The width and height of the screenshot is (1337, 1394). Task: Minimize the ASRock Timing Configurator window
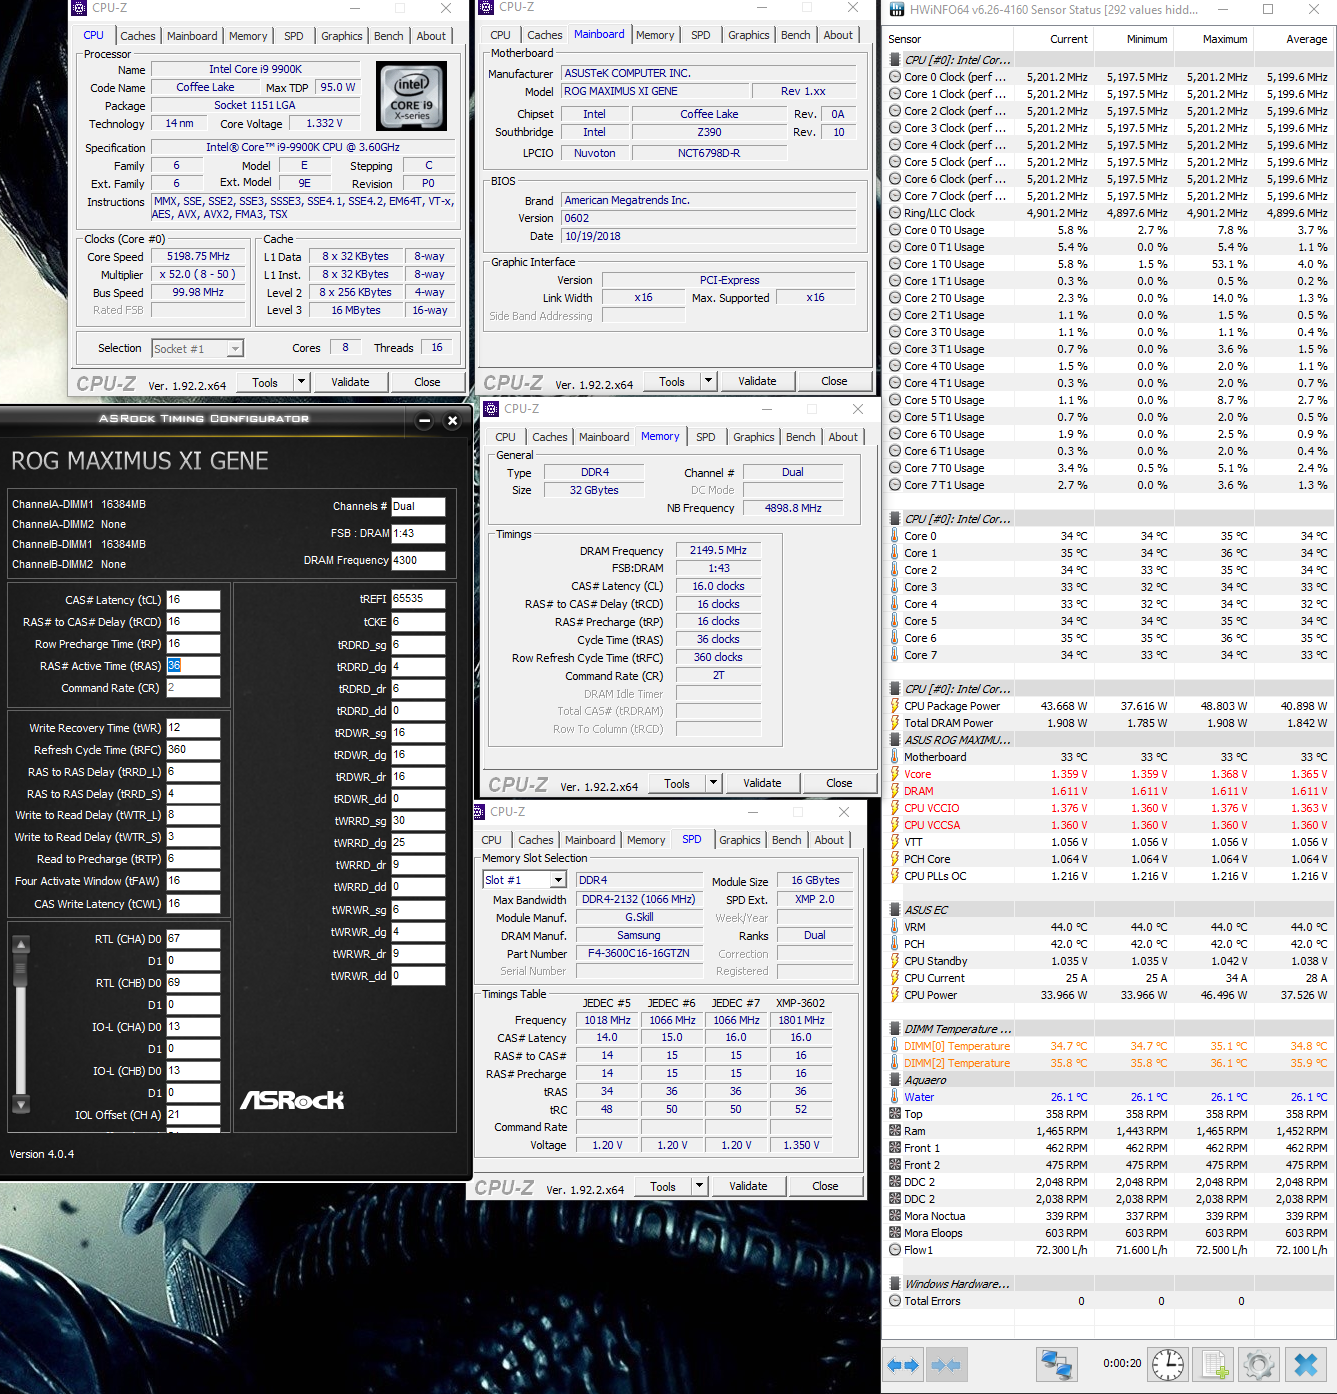[x=424, y=420]
